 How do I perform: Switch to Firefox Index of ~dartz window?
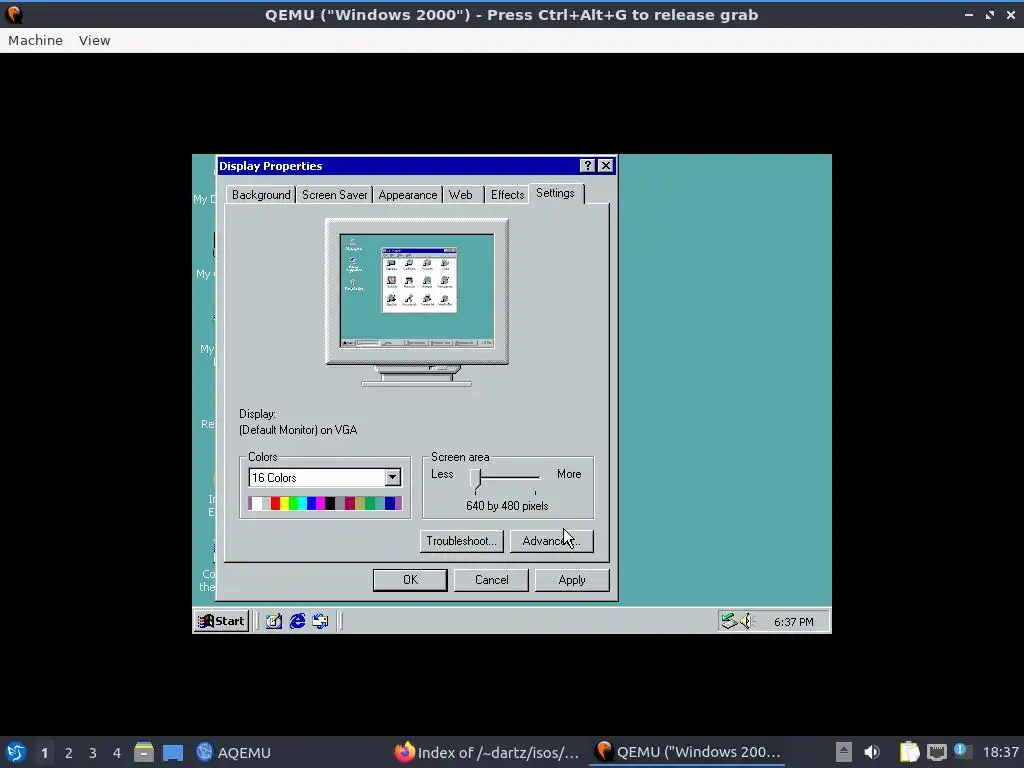[487, 752]
